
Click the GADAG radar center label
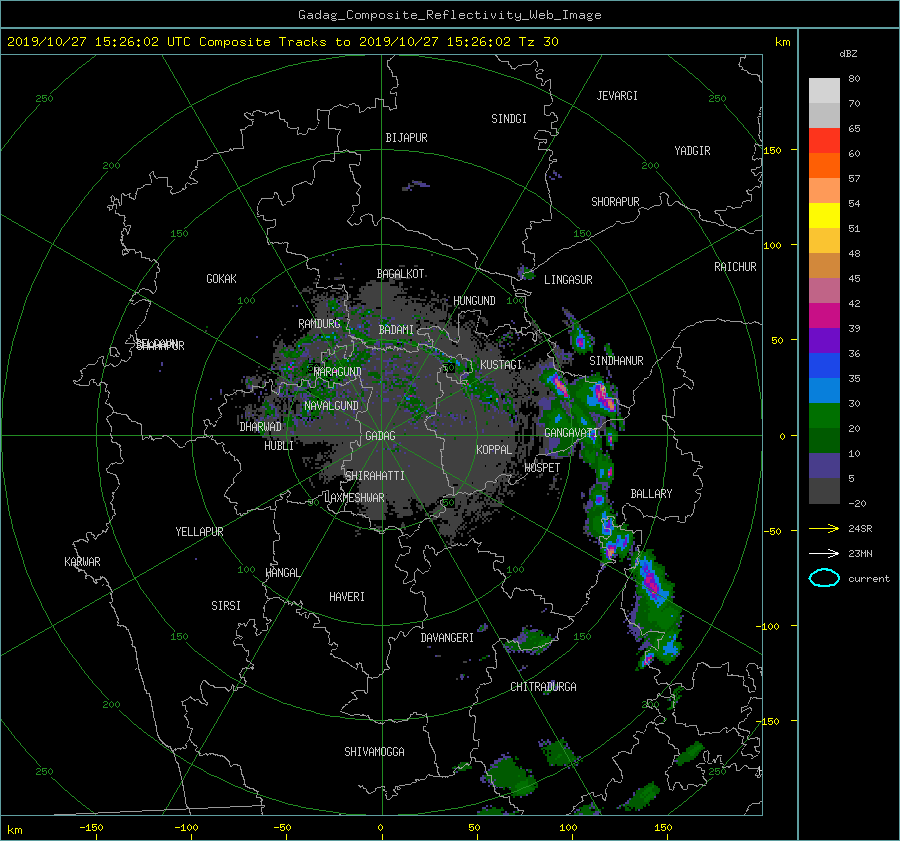(381, 436)
